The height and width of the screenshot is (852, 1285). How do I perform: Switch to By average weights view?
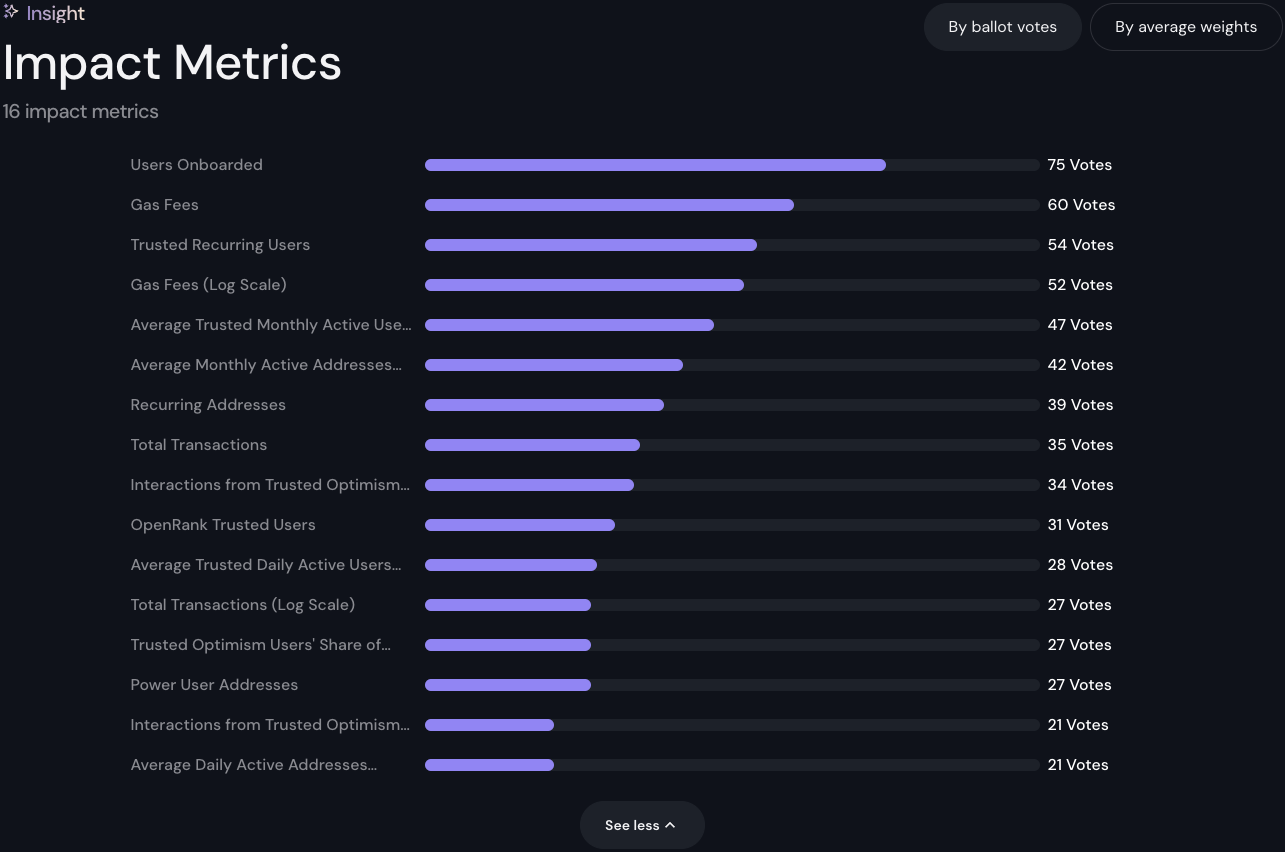point(1185,27)
